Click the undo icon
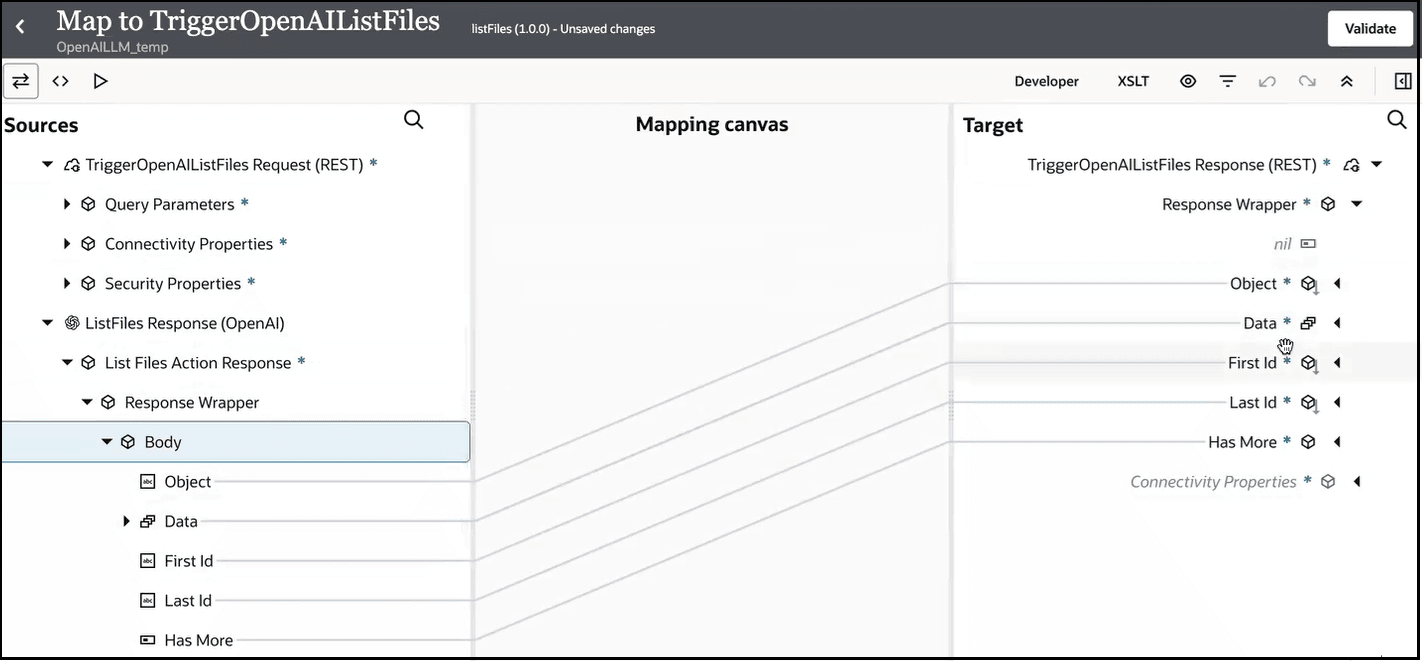This screenshot has width=1422, height=661. [1267, 81]
